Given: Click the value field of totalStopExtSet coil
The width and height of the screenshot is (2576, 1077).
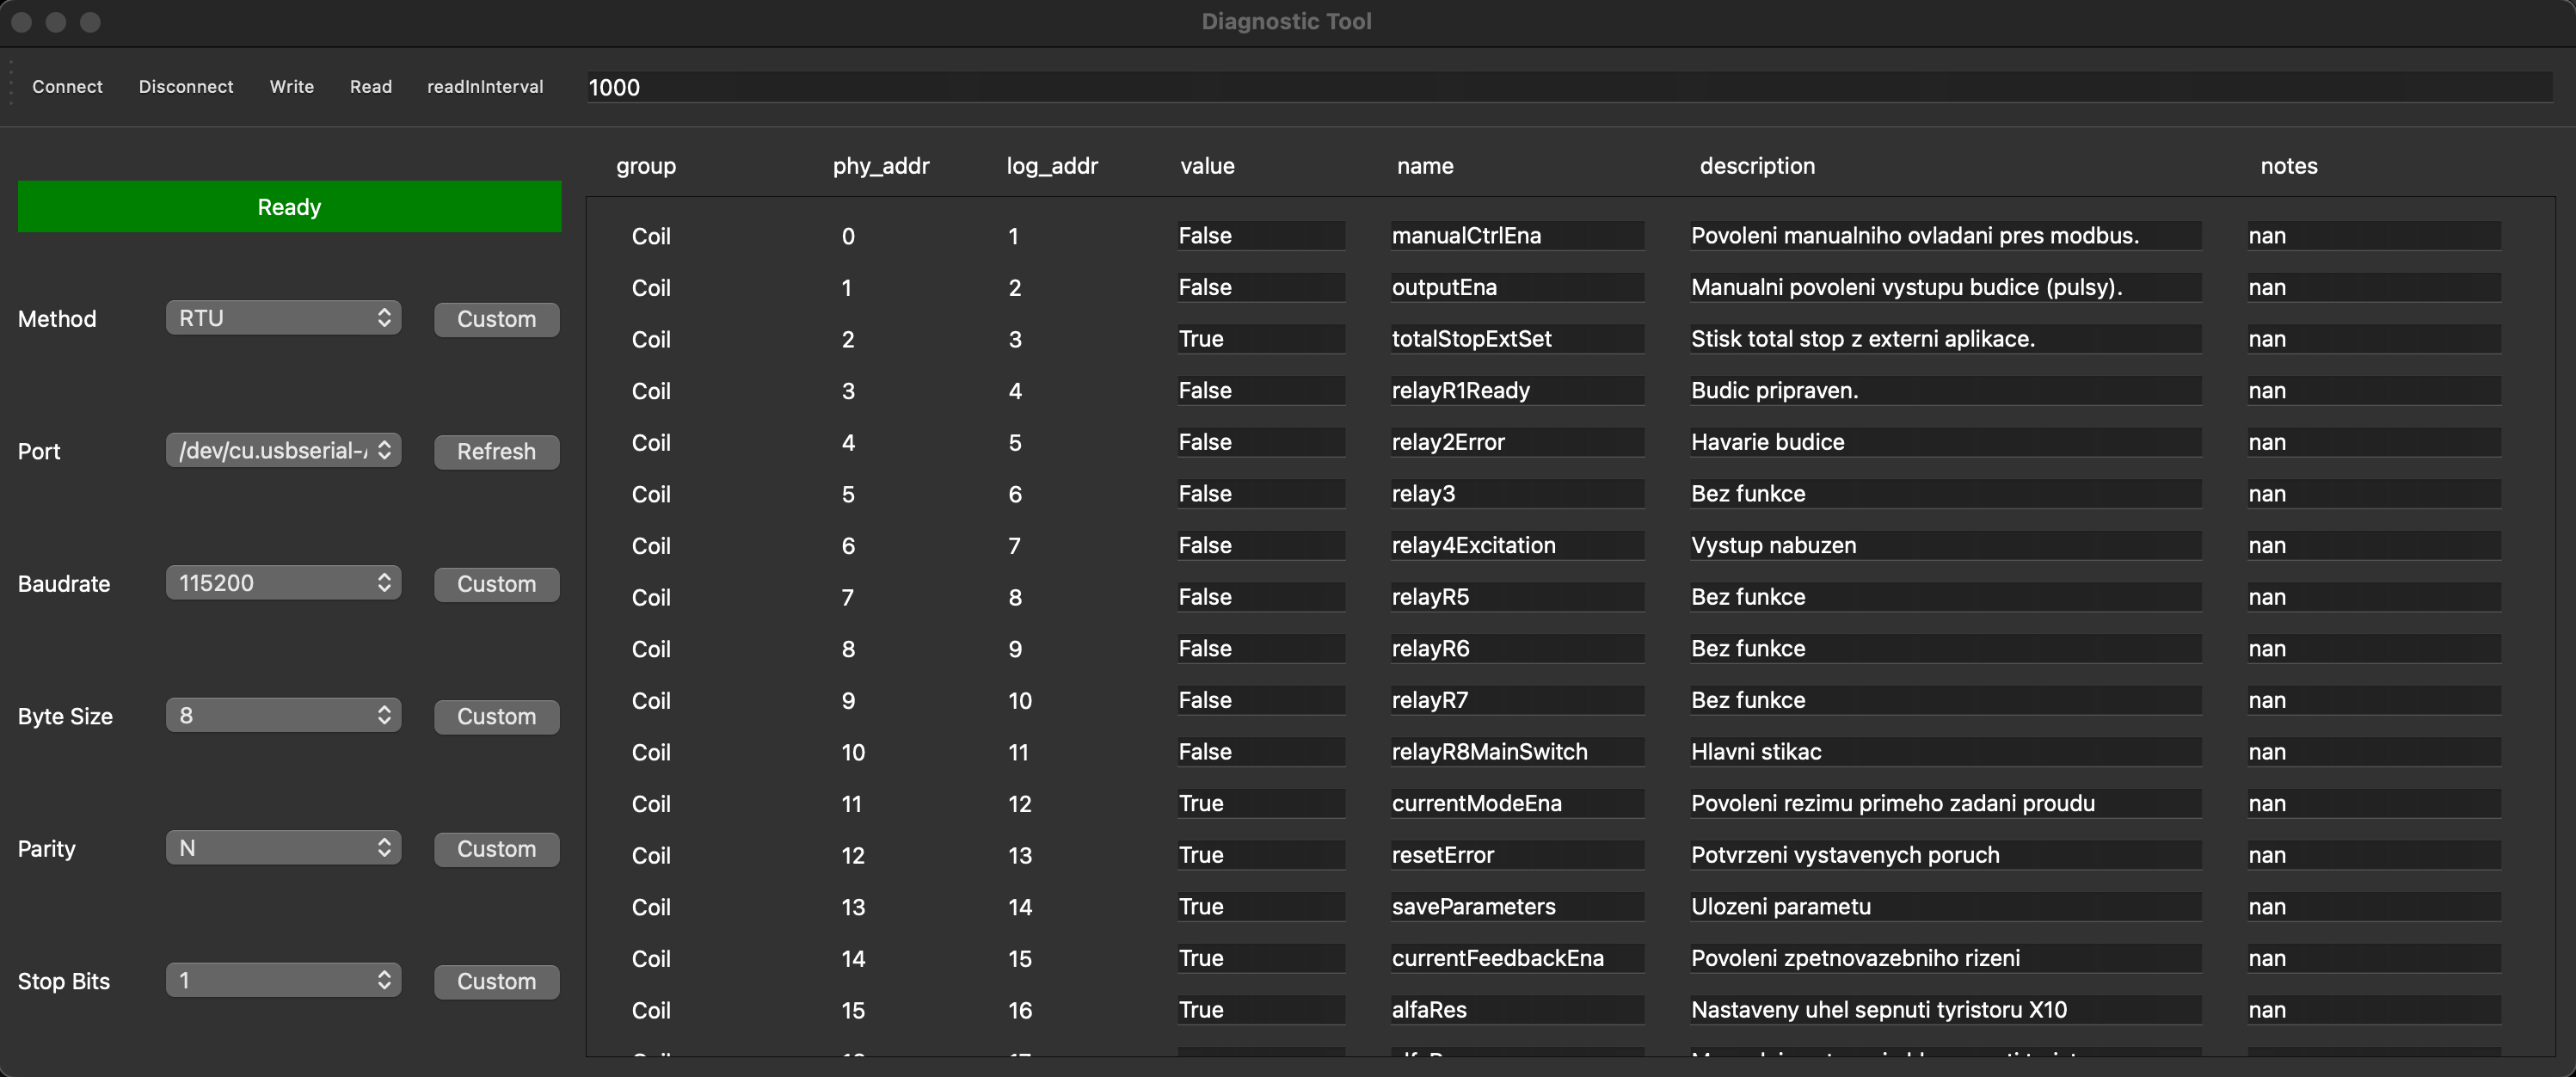Looking at the screenshot, I should tap(1260, 339).
